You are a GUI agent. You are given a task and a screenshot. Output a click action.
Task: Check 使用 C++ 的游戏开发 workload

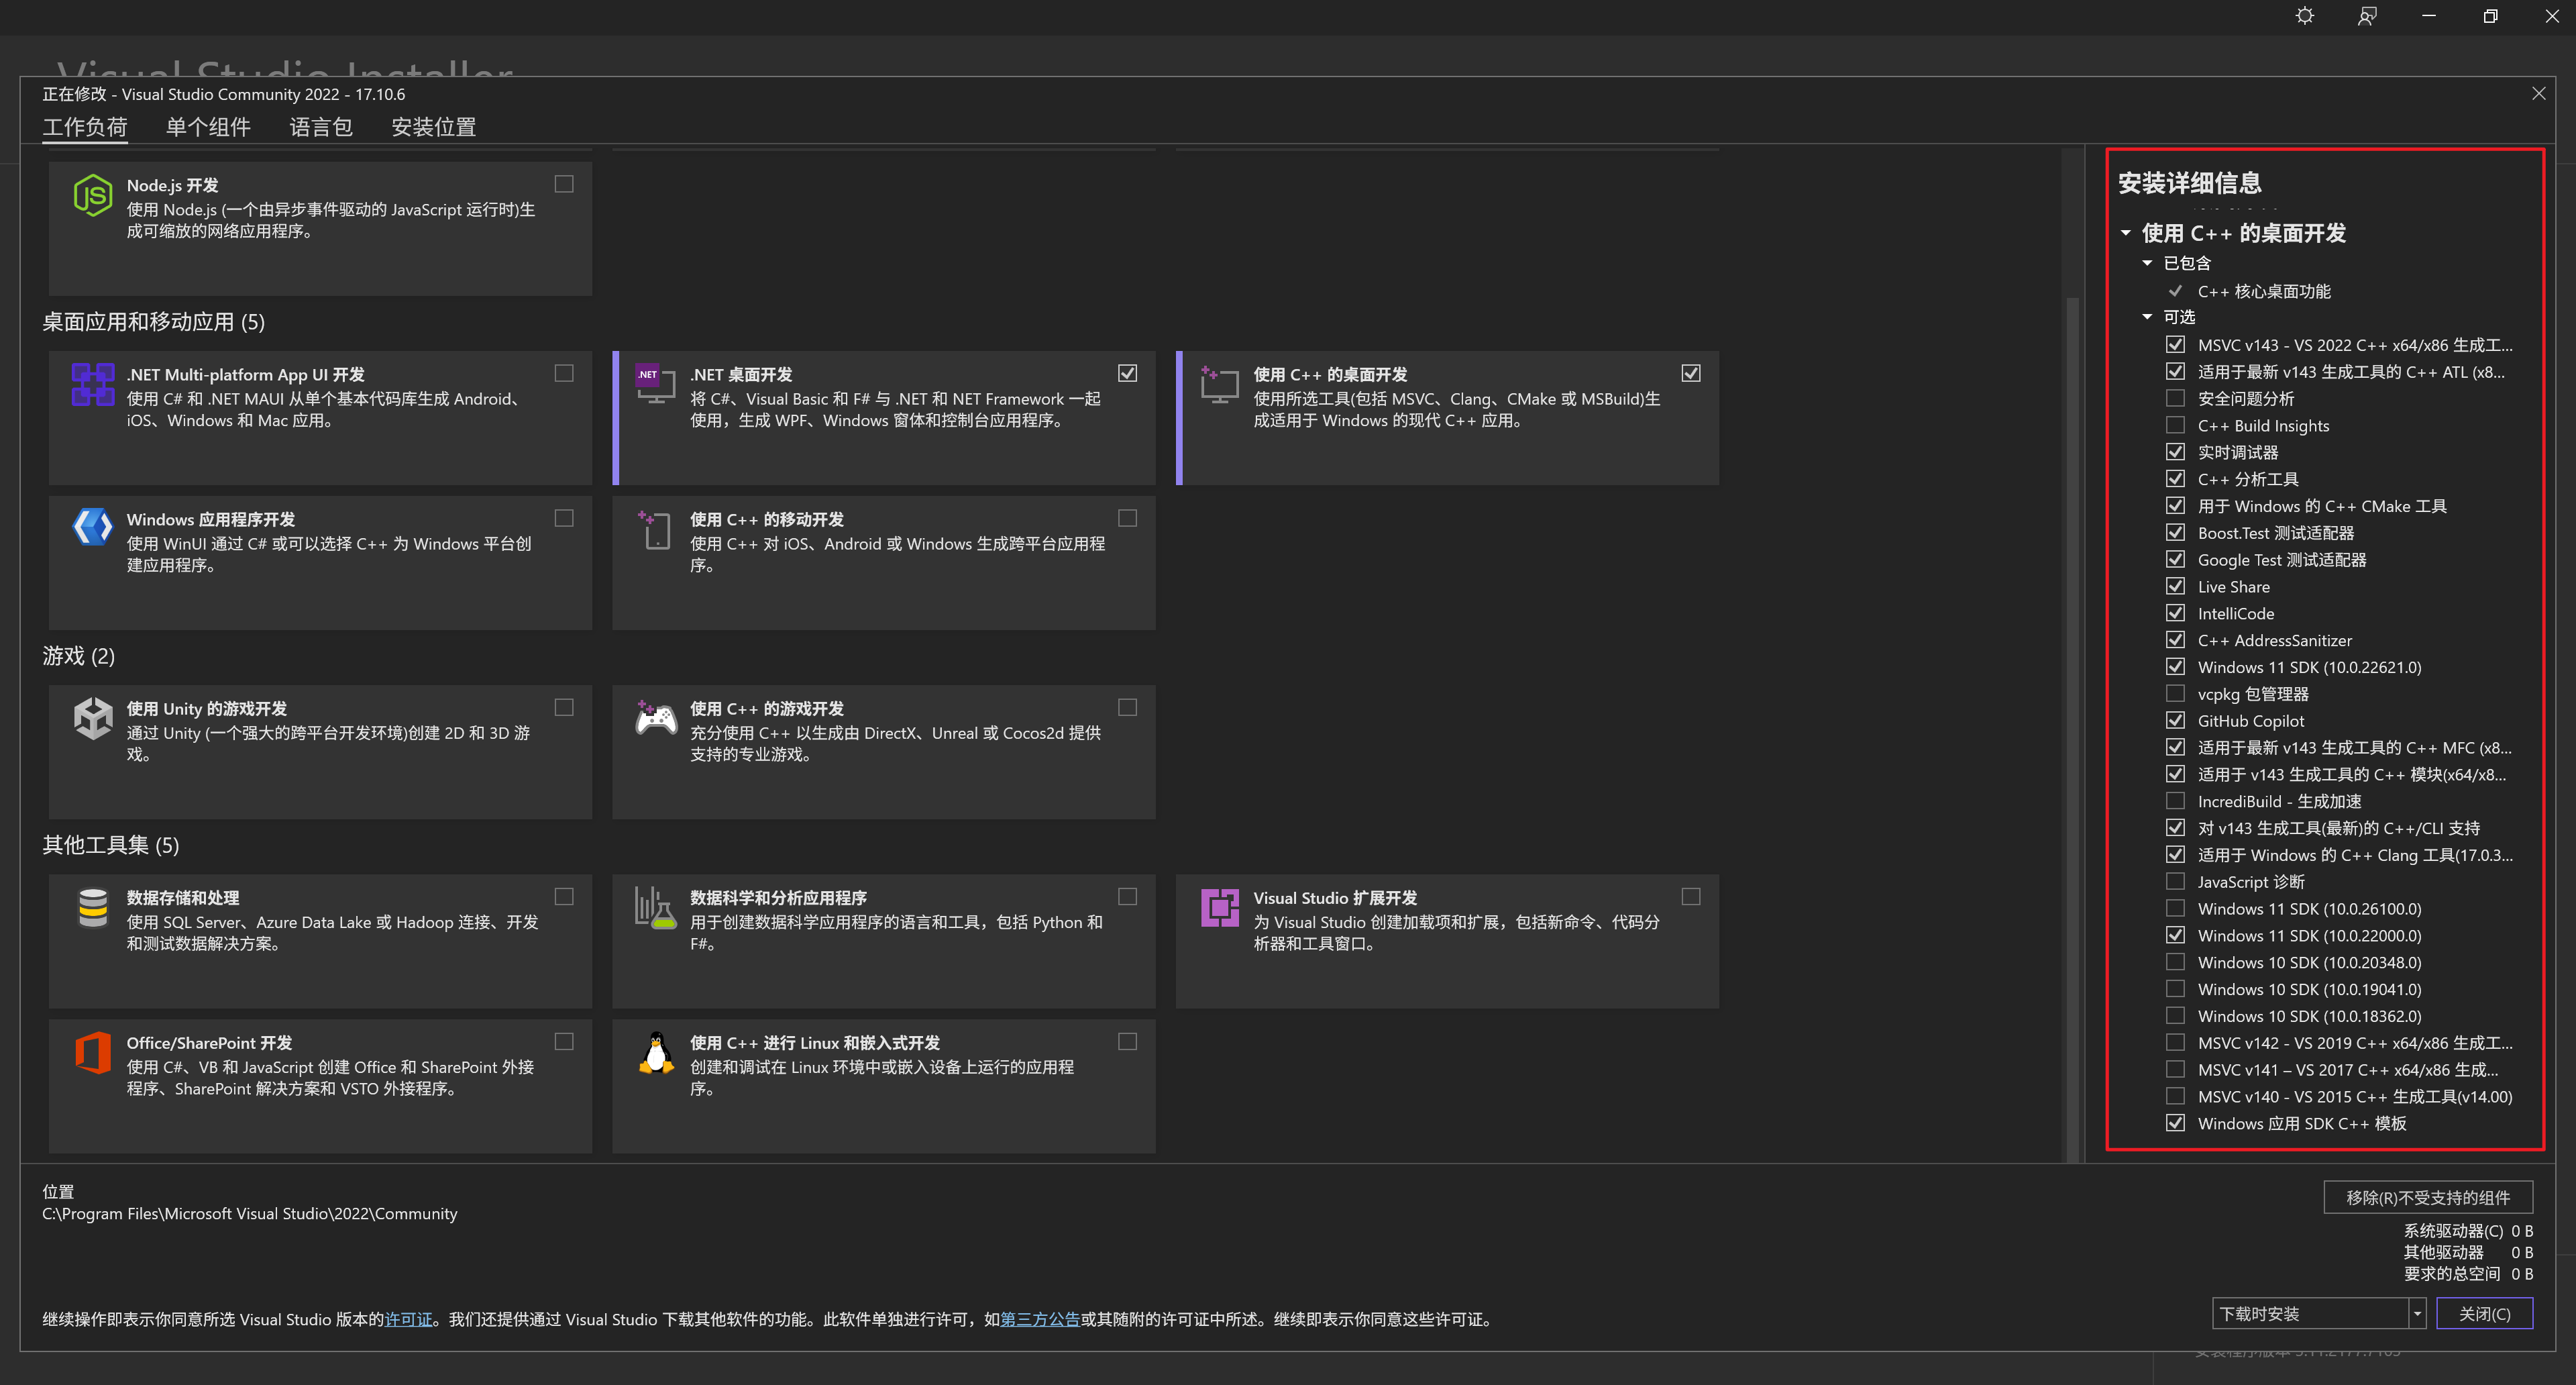pos(1127,707)
